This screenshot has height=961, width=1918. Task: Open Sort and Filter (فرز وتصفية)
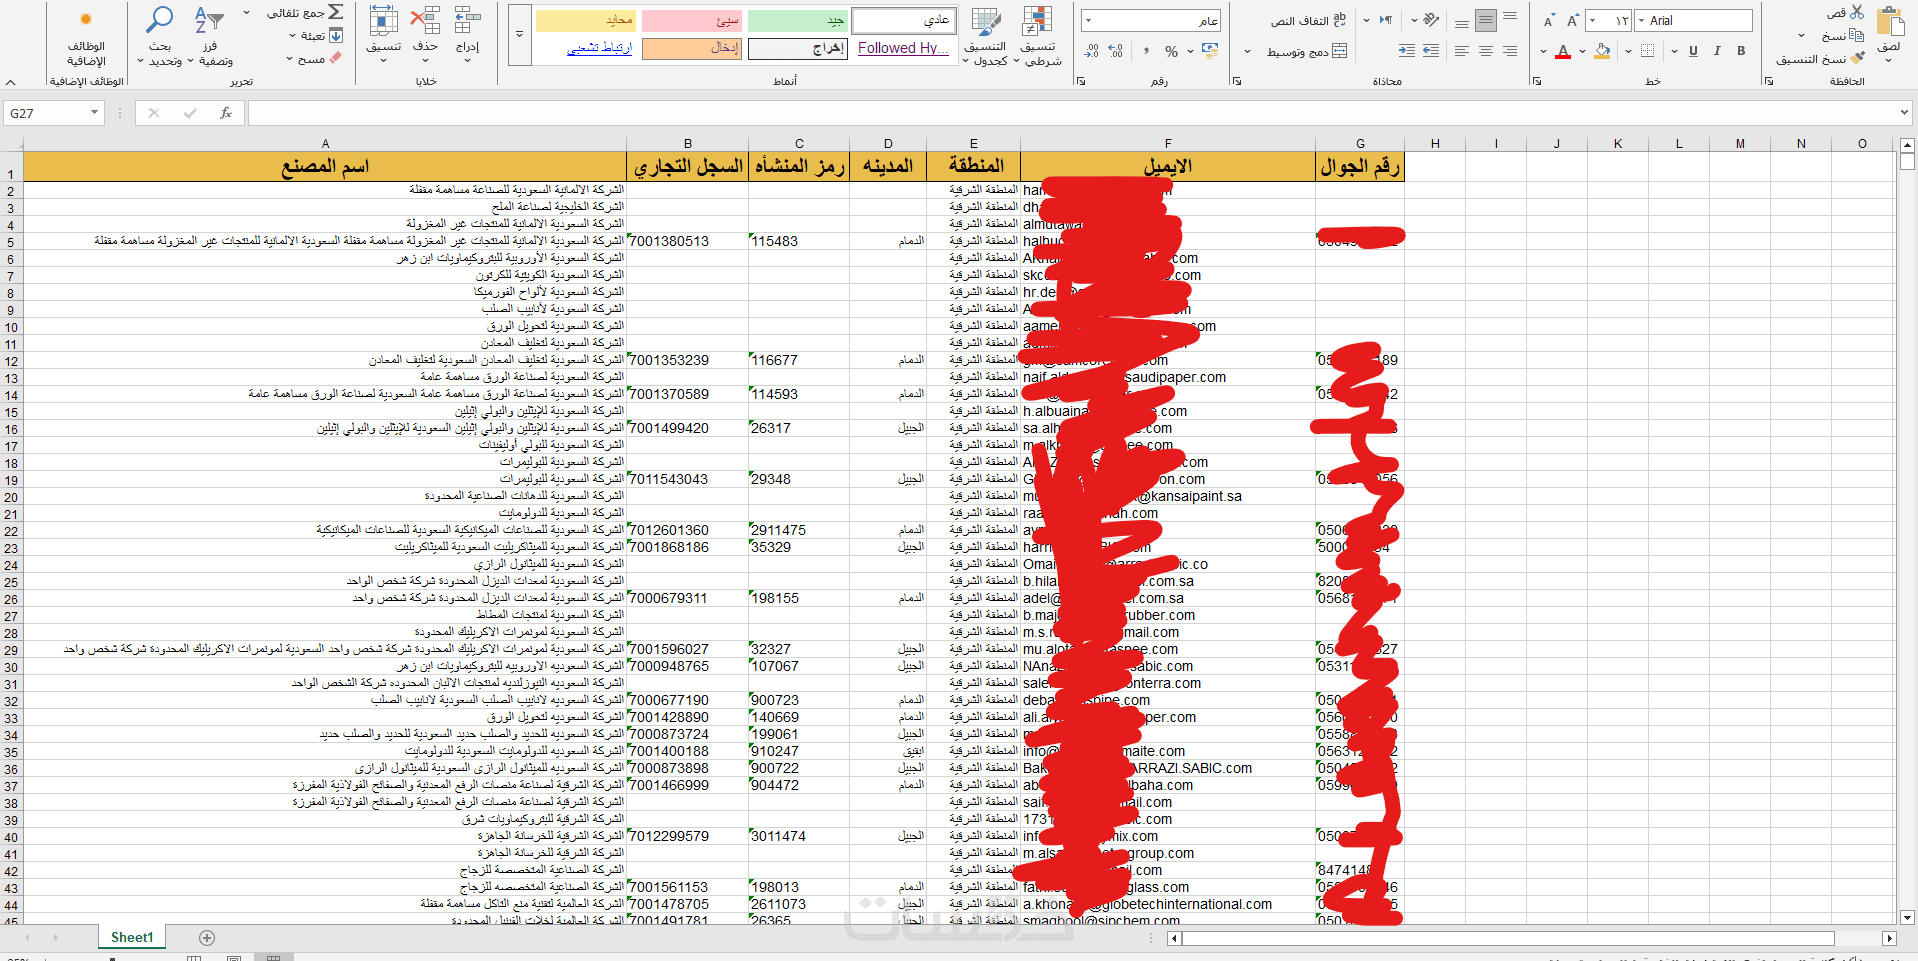pos(214,36)
